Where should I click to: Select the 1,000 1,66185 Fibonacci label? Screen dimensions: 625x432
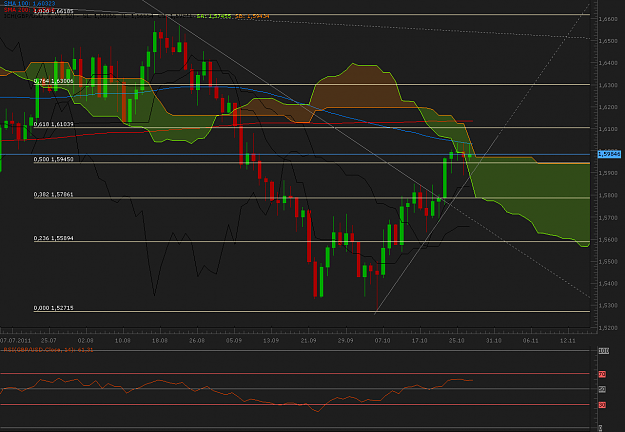53,11
